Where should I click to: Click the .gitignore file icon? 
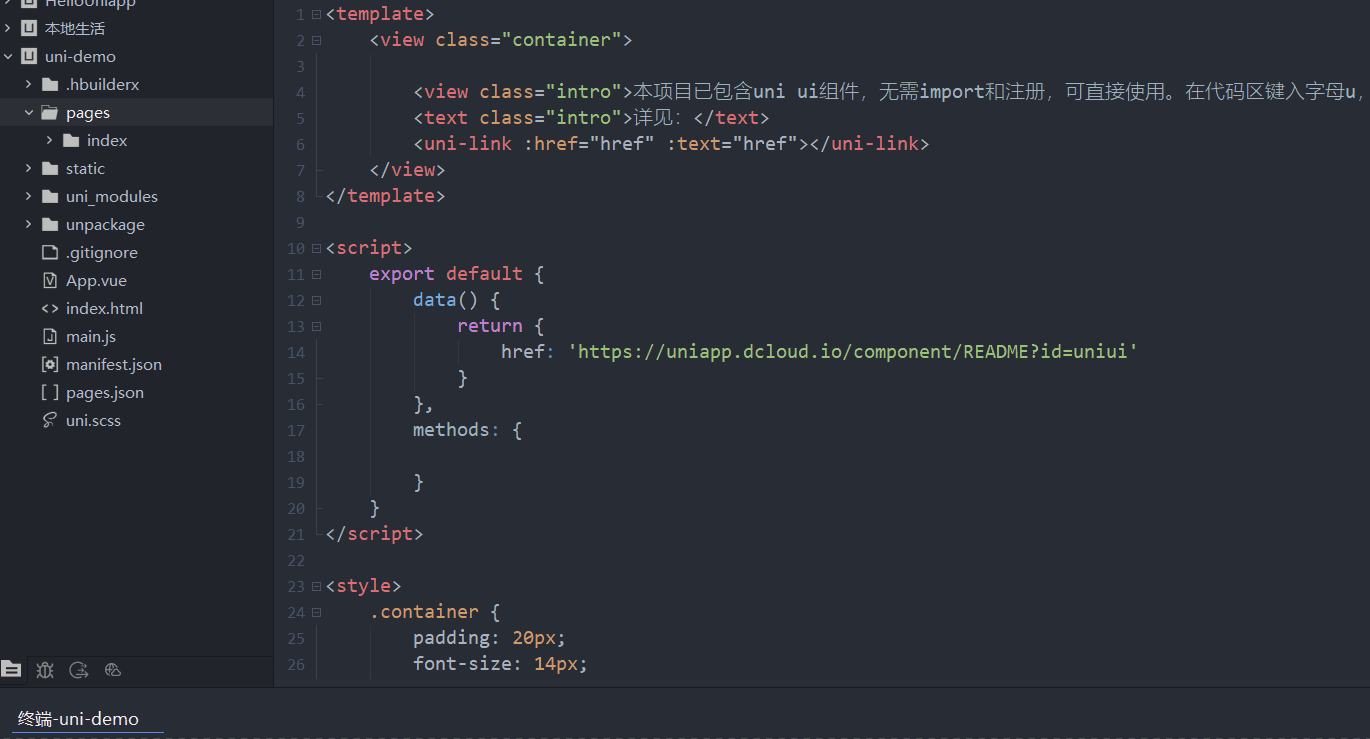50,252
